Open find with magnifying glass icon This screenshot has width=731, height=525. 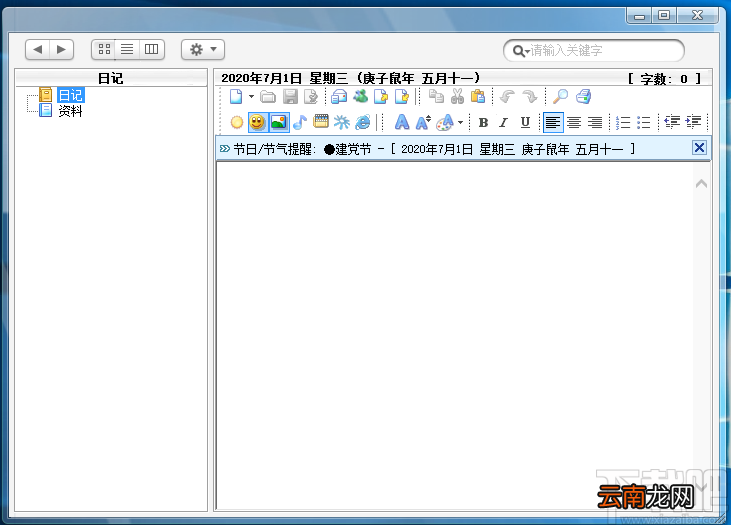[x=560, y=97]
